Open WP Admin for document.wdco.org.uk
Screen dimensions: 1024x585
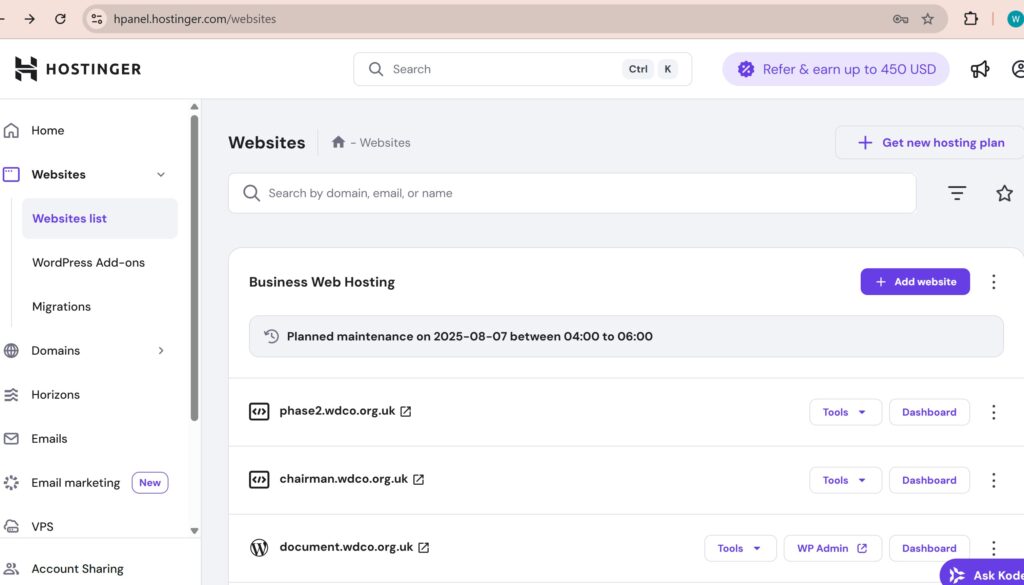point(832,548)
